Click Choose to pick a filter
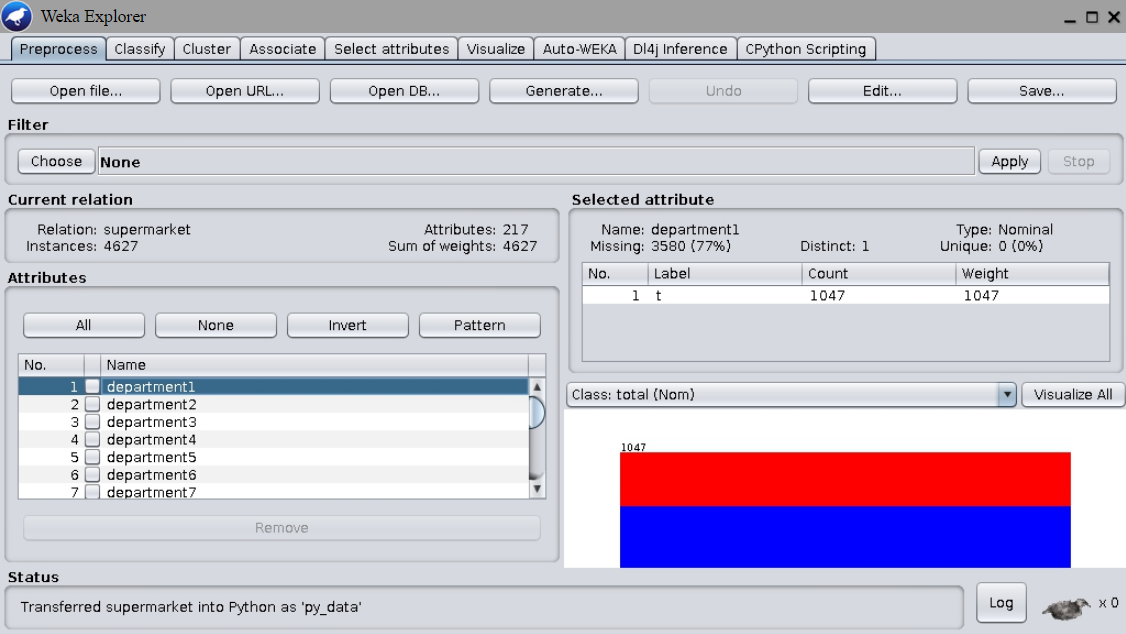The width and height of the screenshot is (1126, 634). coord(56,162)
